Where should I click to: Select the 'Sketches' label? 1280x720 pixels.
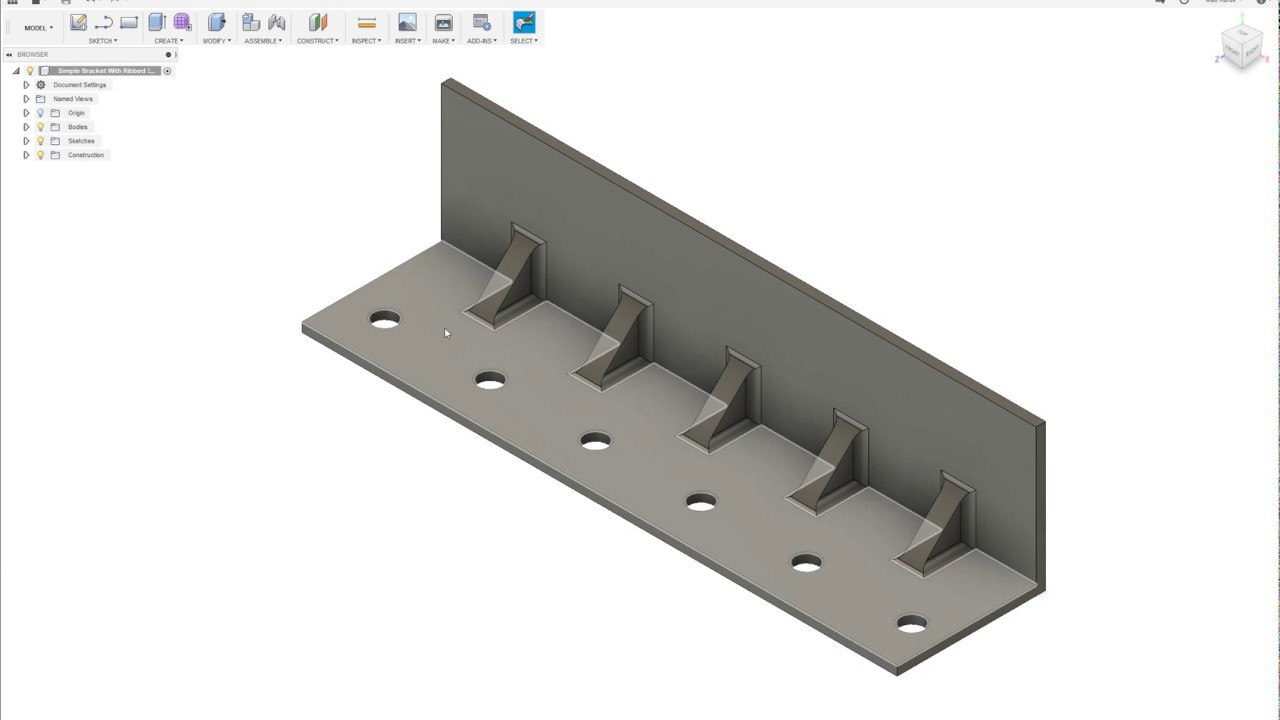point(81,141)
